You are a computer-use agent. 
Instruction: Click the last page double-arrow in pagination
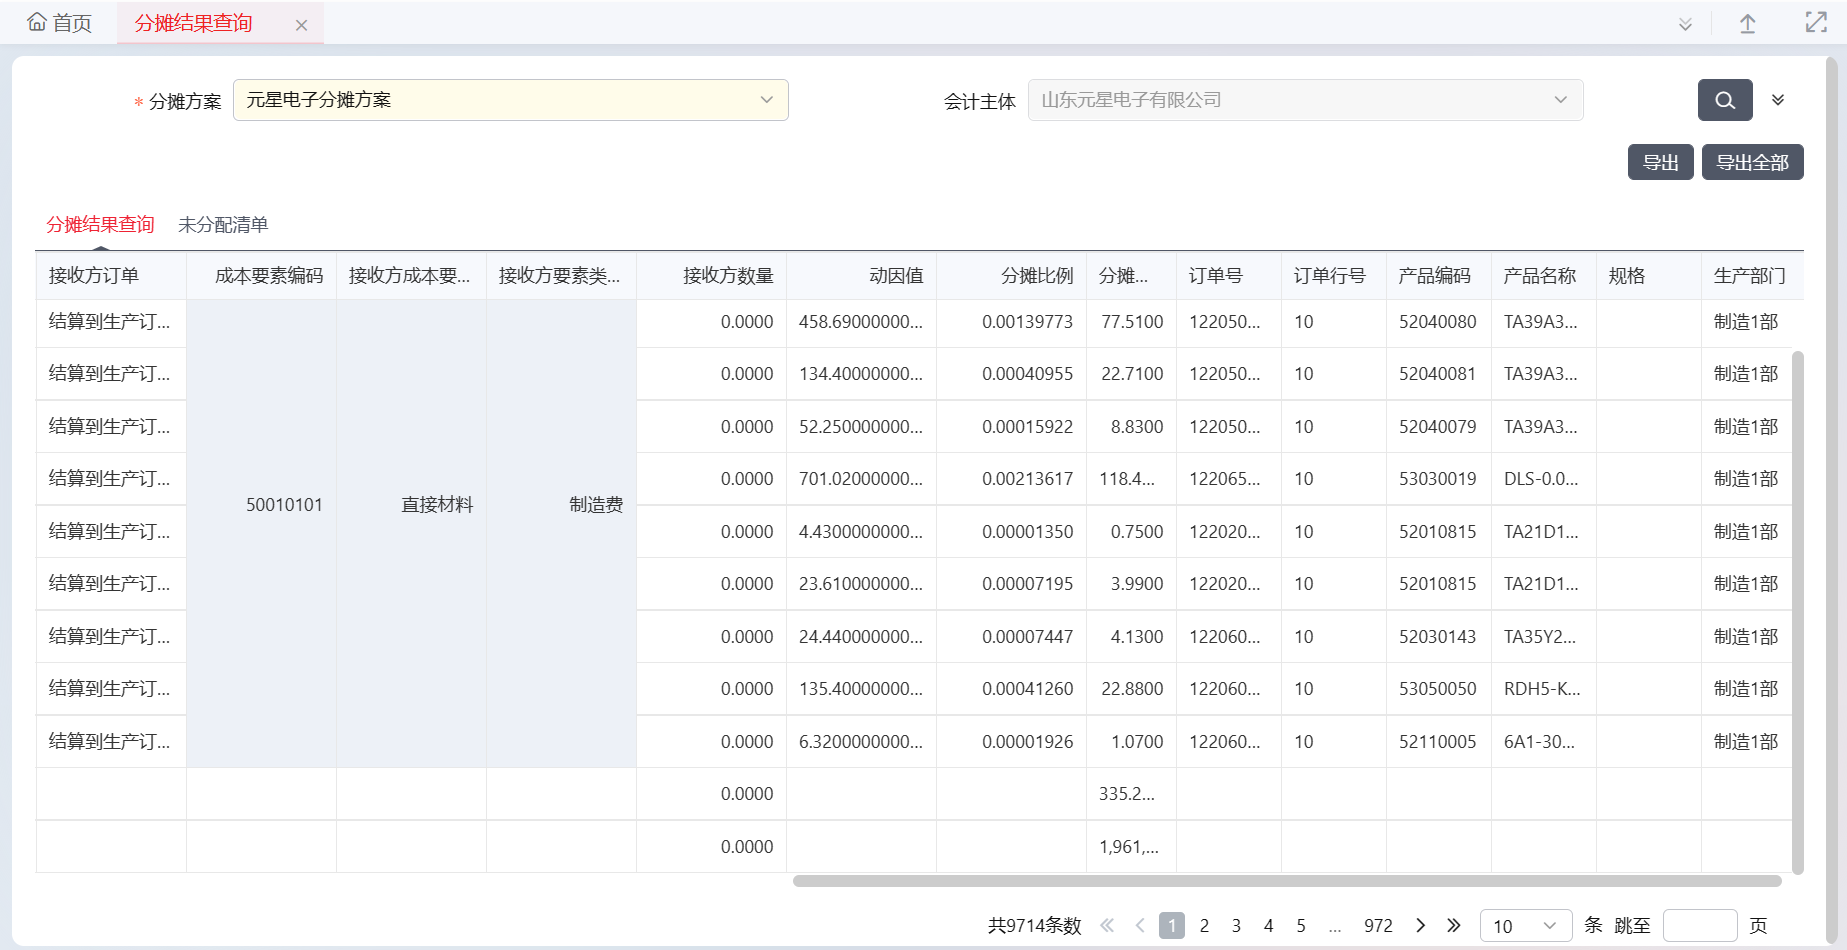(1453, 925)
